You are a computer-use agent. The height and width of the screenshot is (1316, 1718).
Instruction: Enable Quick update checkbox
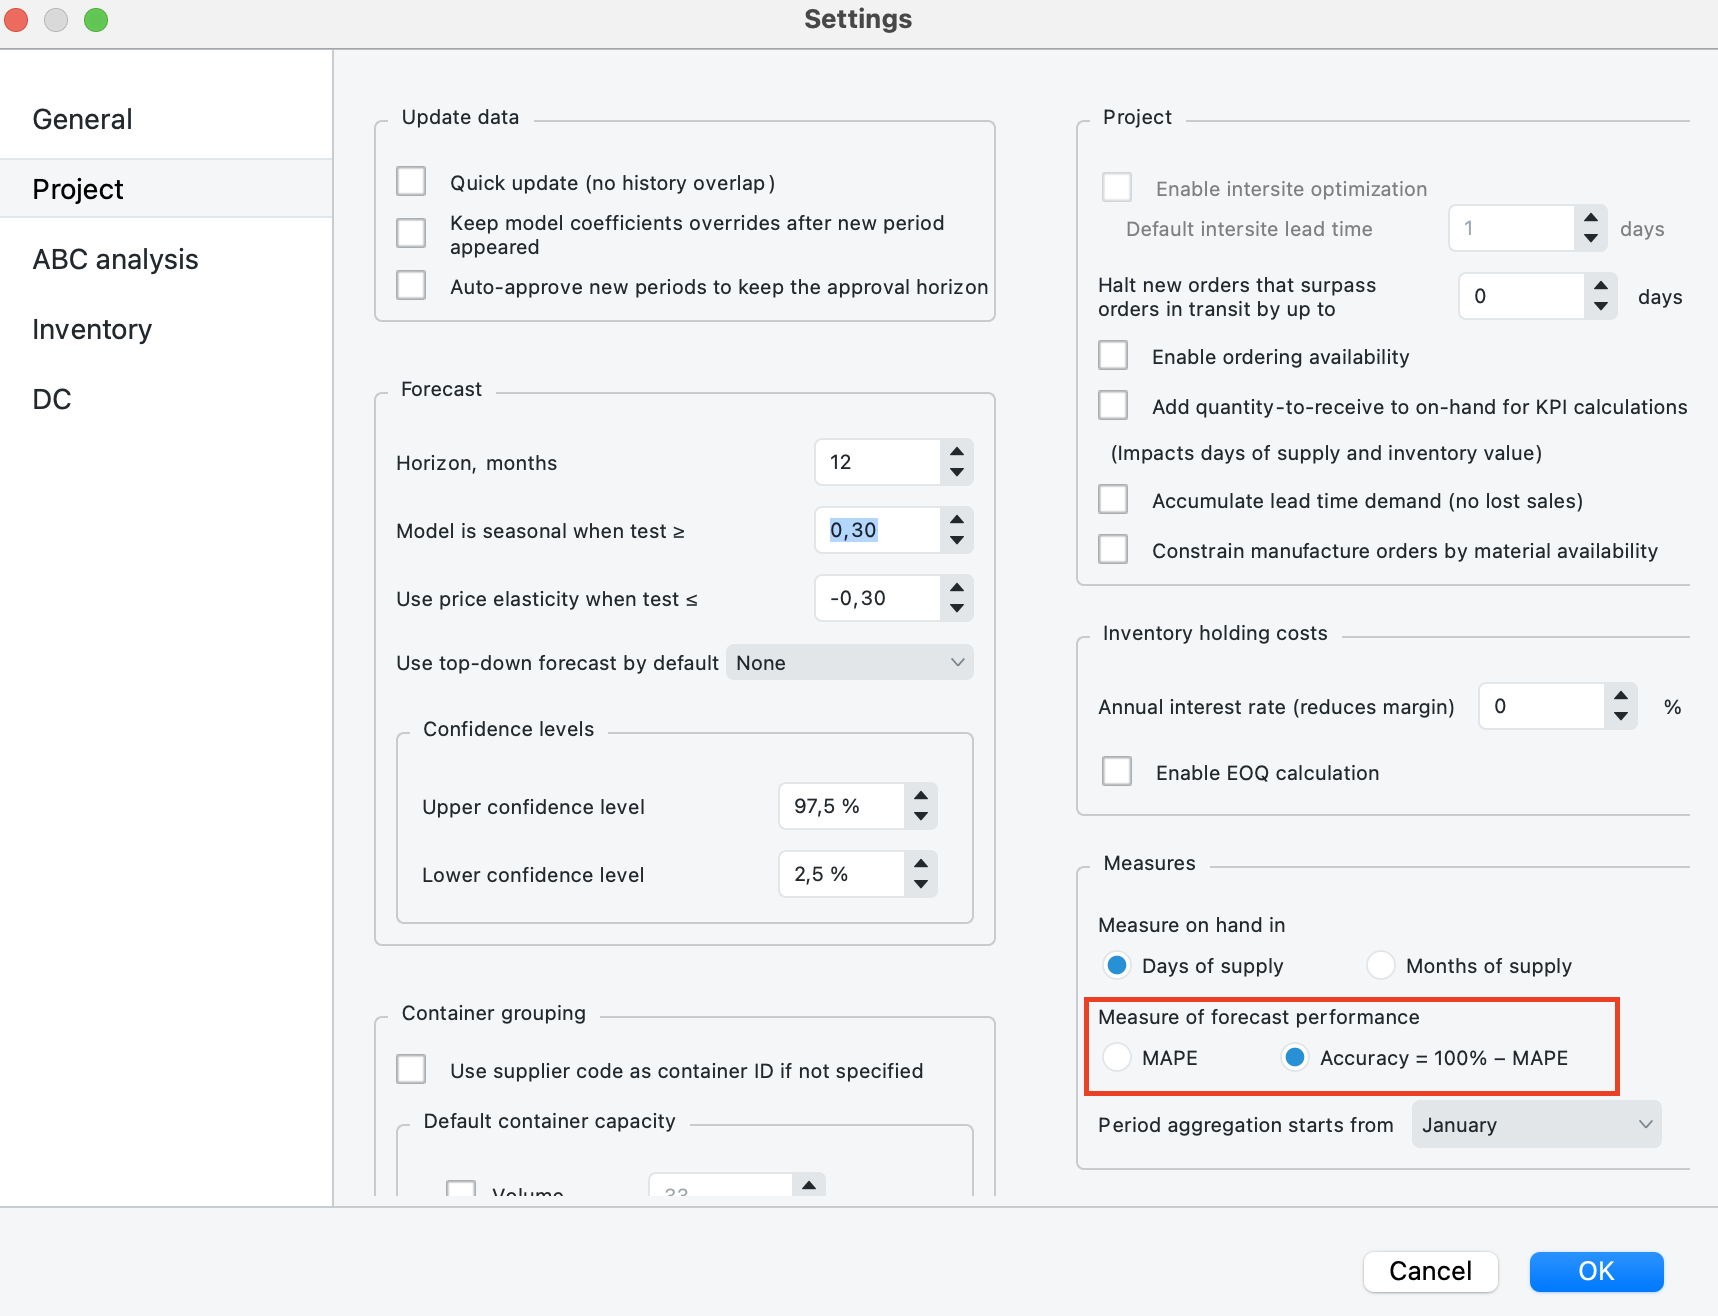point(411,182)
